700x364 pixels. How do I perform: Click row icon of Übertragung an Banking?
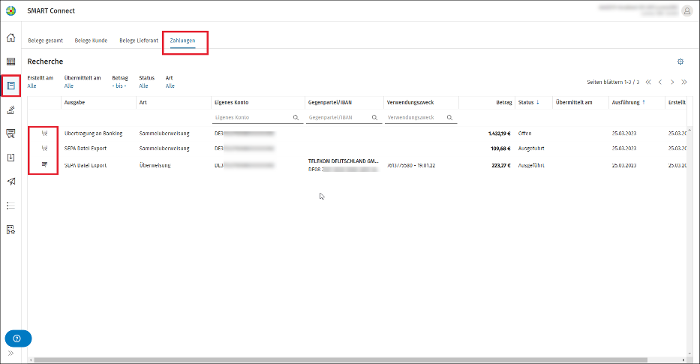point(44,133)
